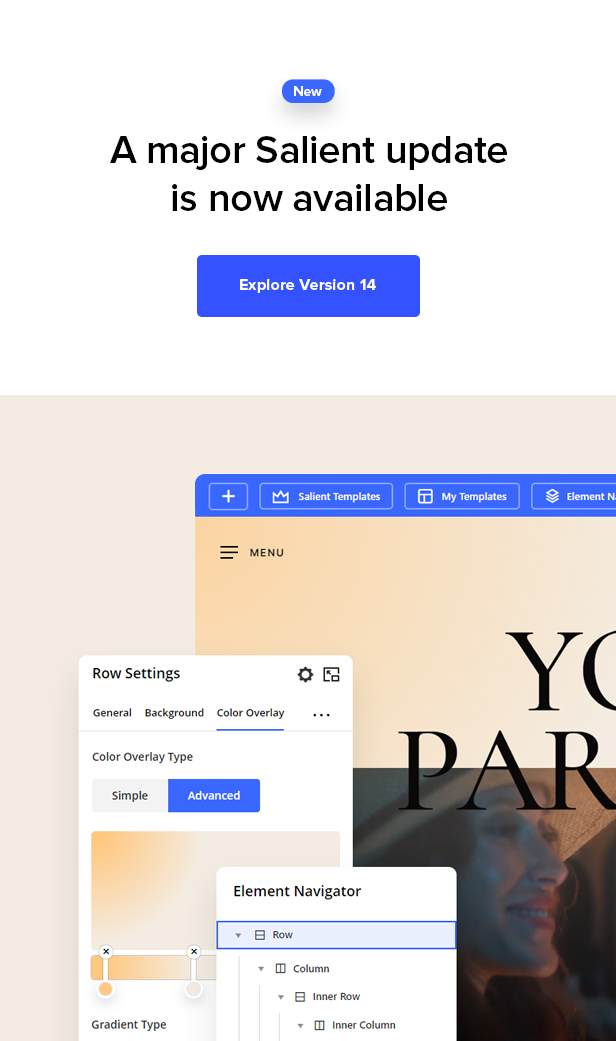The image size is (616, 1041).
Task: Select Inner Column in Element Navigator
Action: click(x=364, y=1025)
